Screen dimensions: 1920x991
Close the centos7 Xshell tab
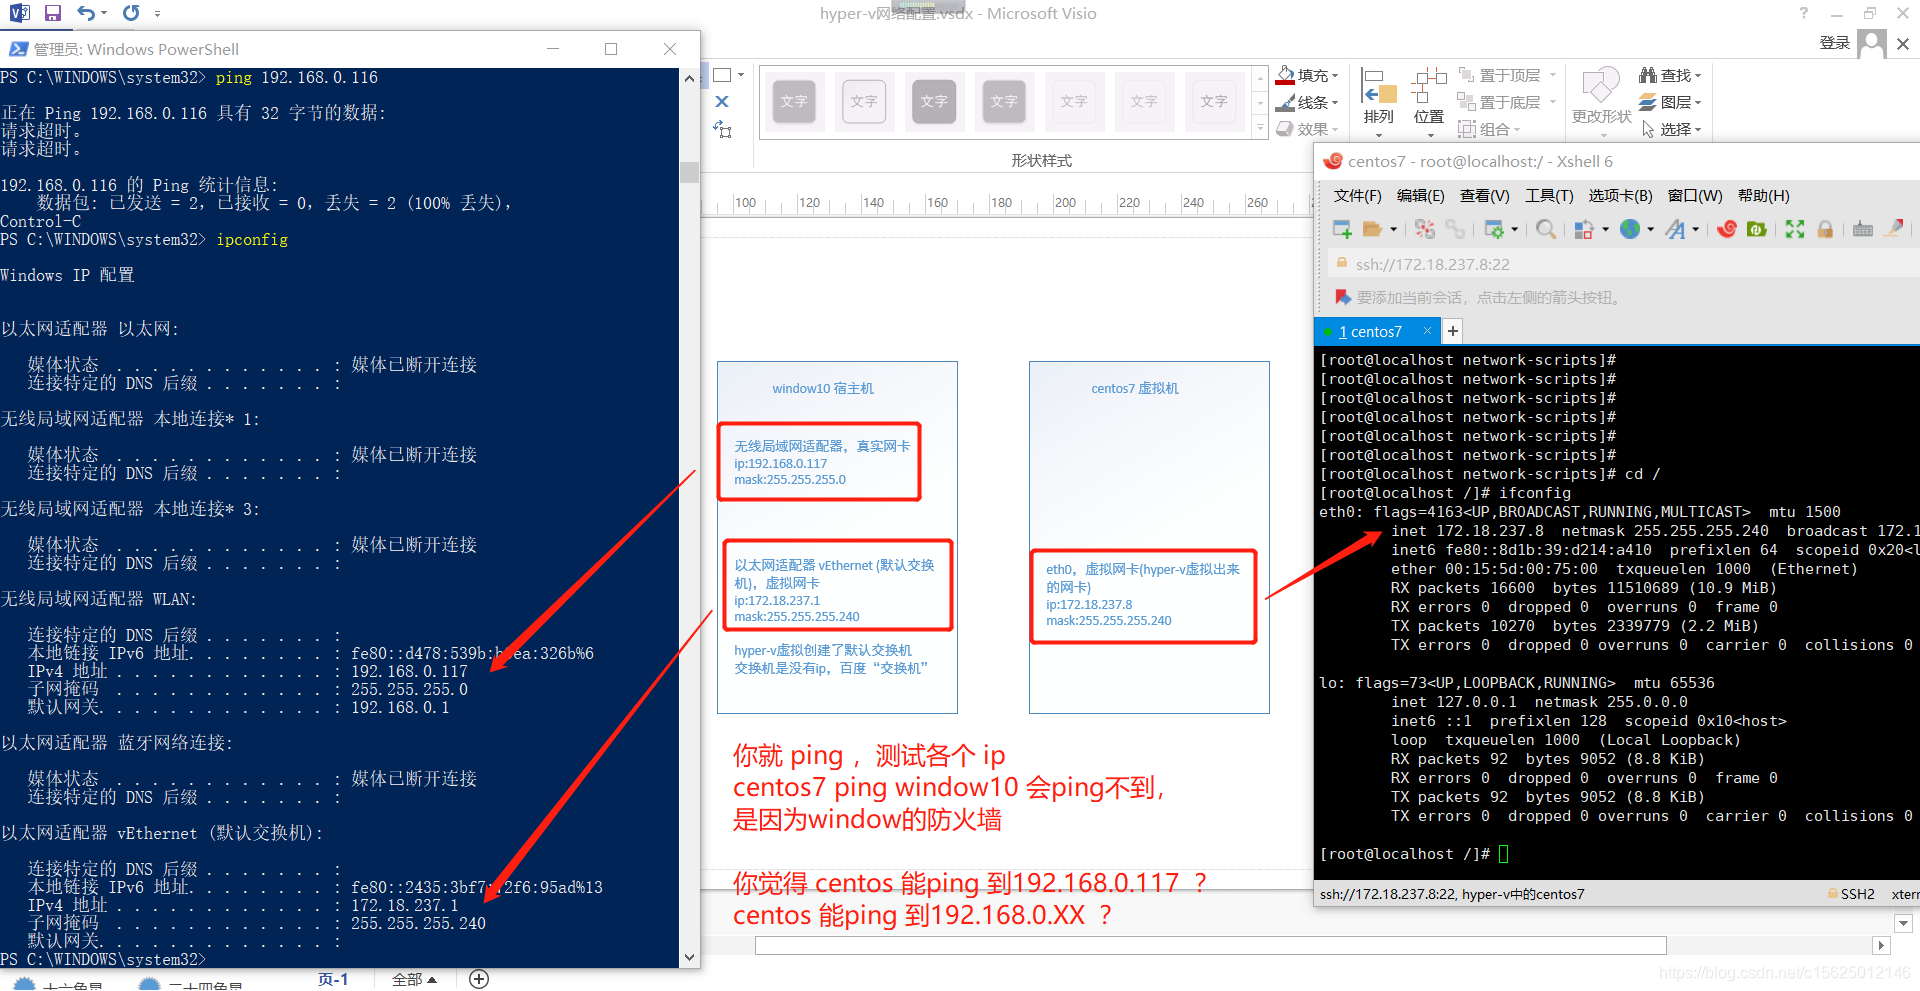click(1427, 331)
